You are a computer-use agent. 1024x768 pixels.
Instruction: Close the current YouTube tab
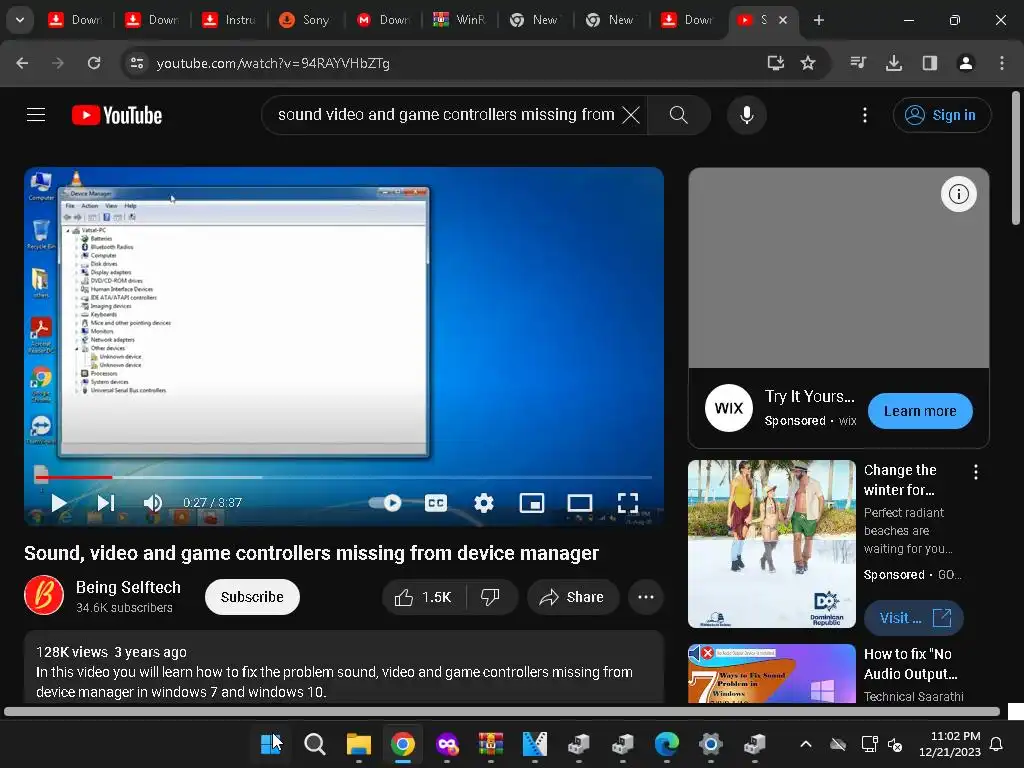point(783,20)
